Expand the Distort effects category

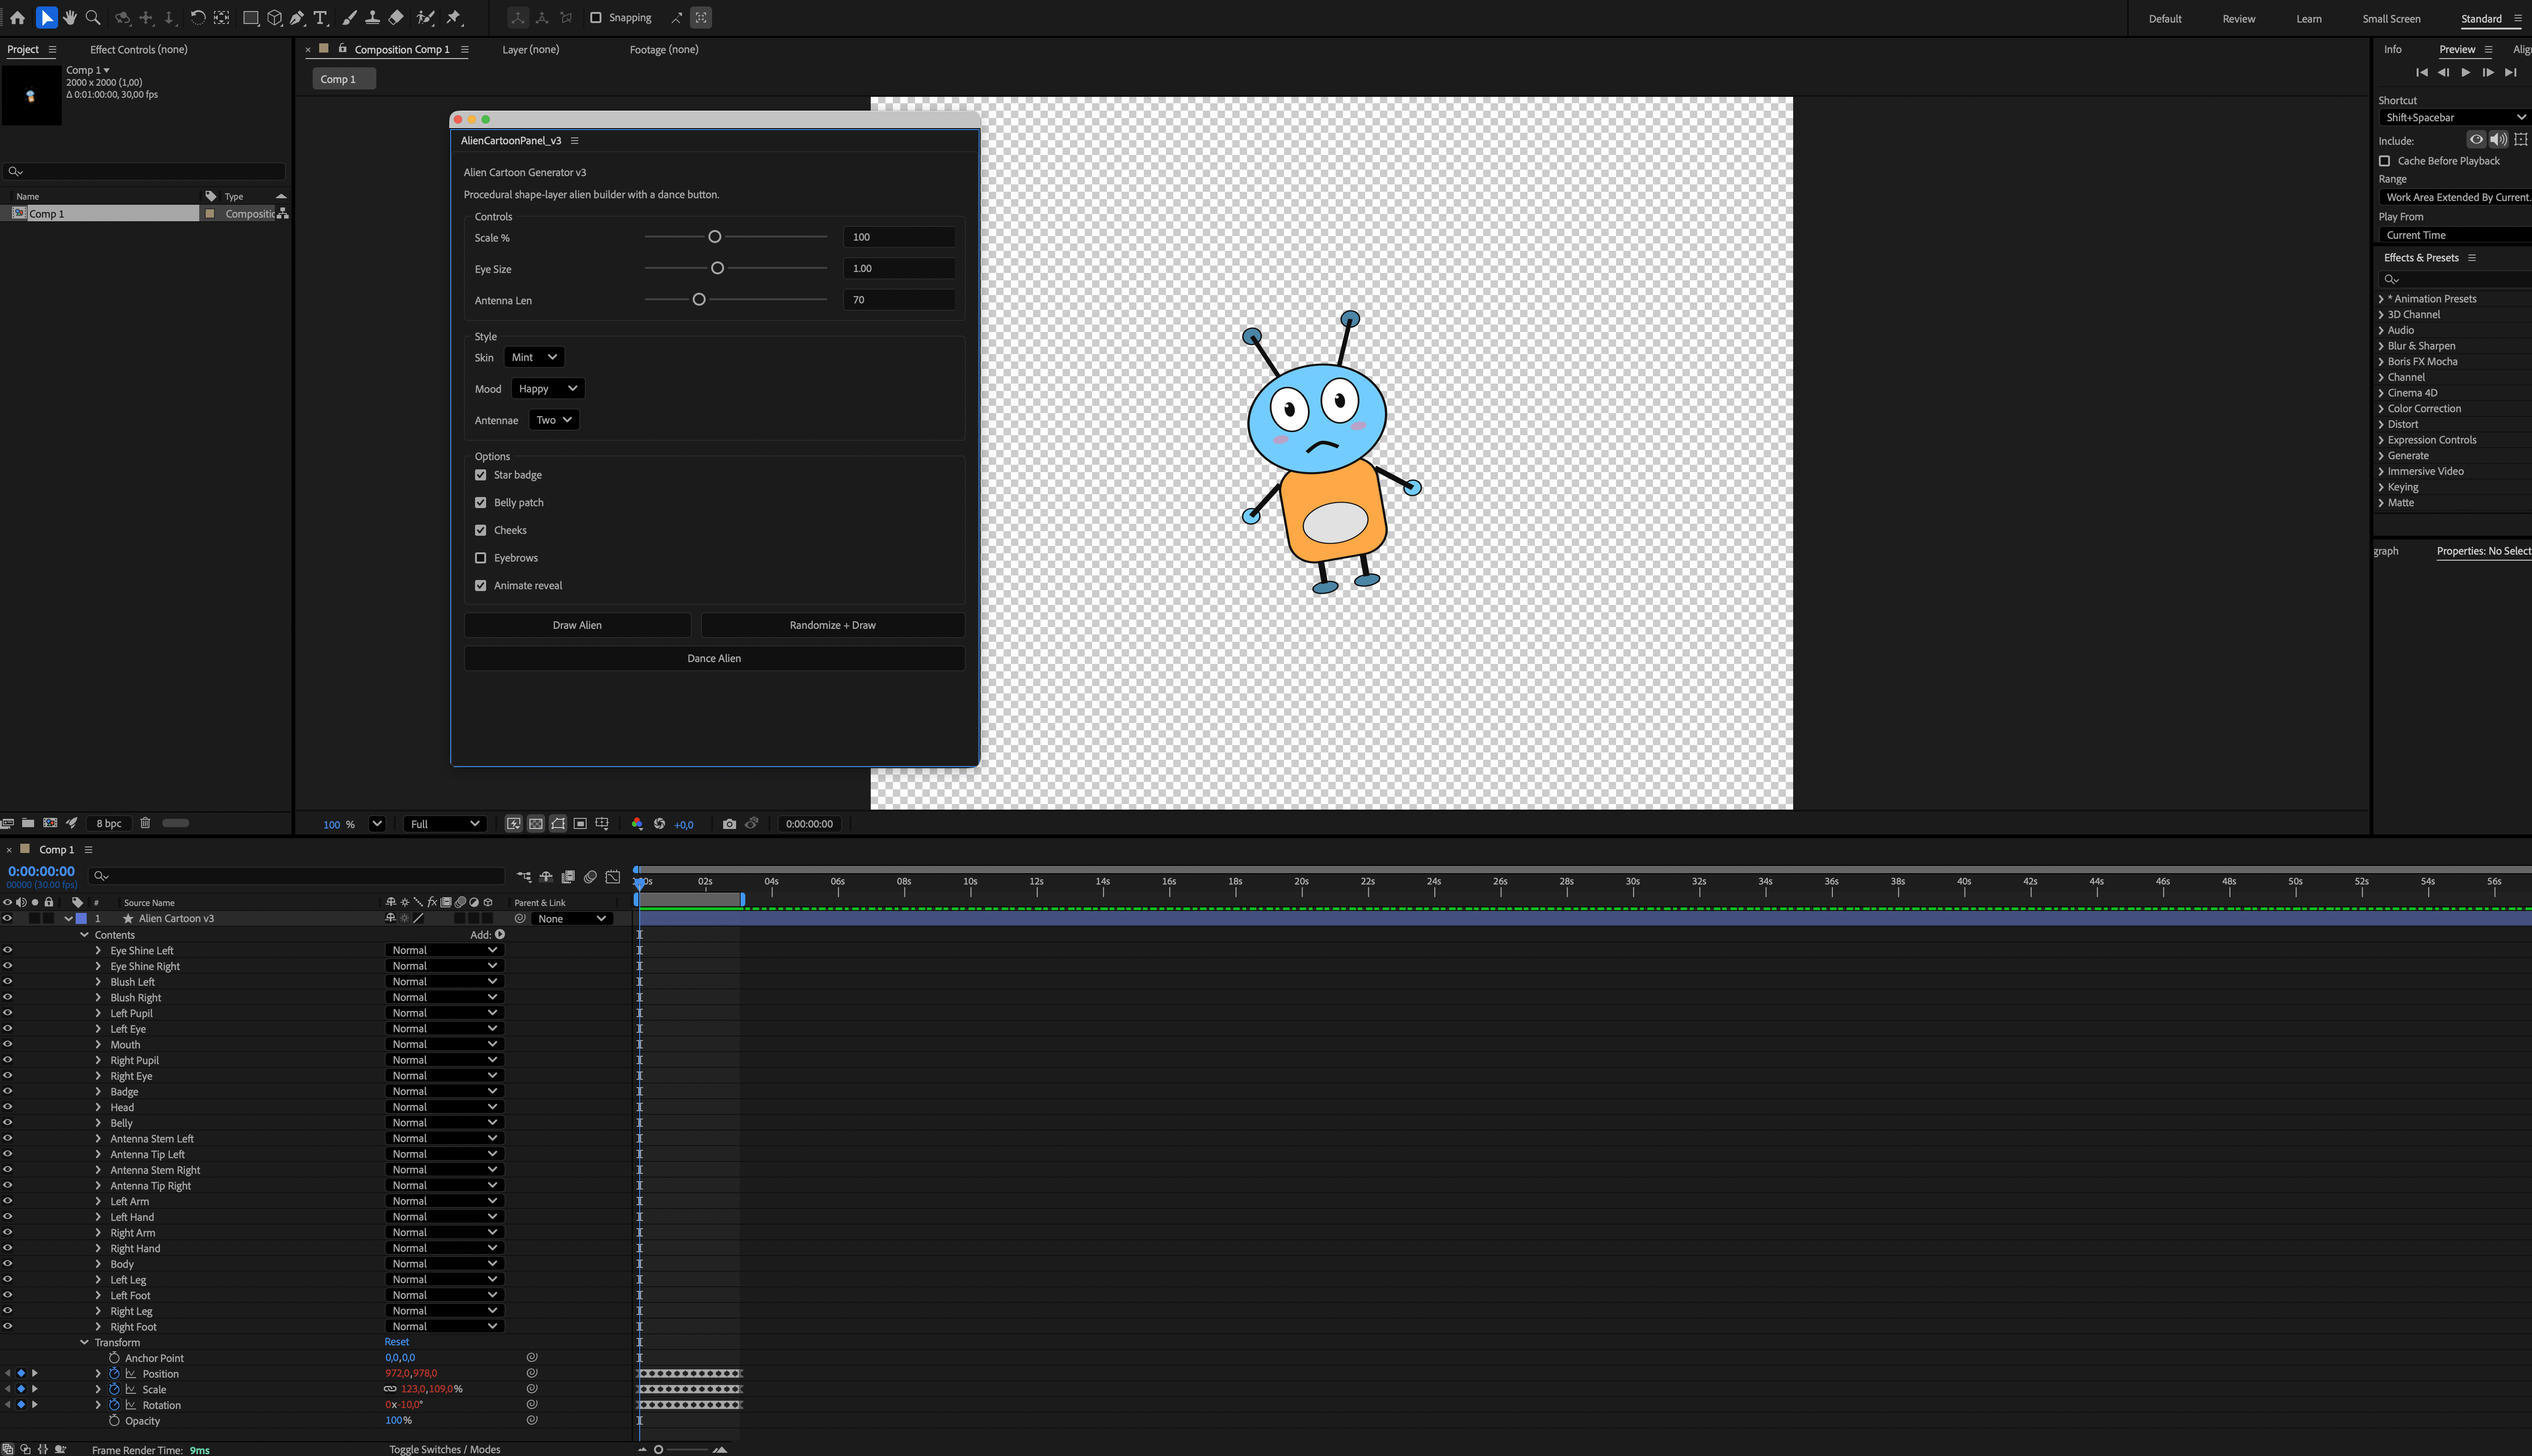pyautogui.click(x=2381, y=424)
